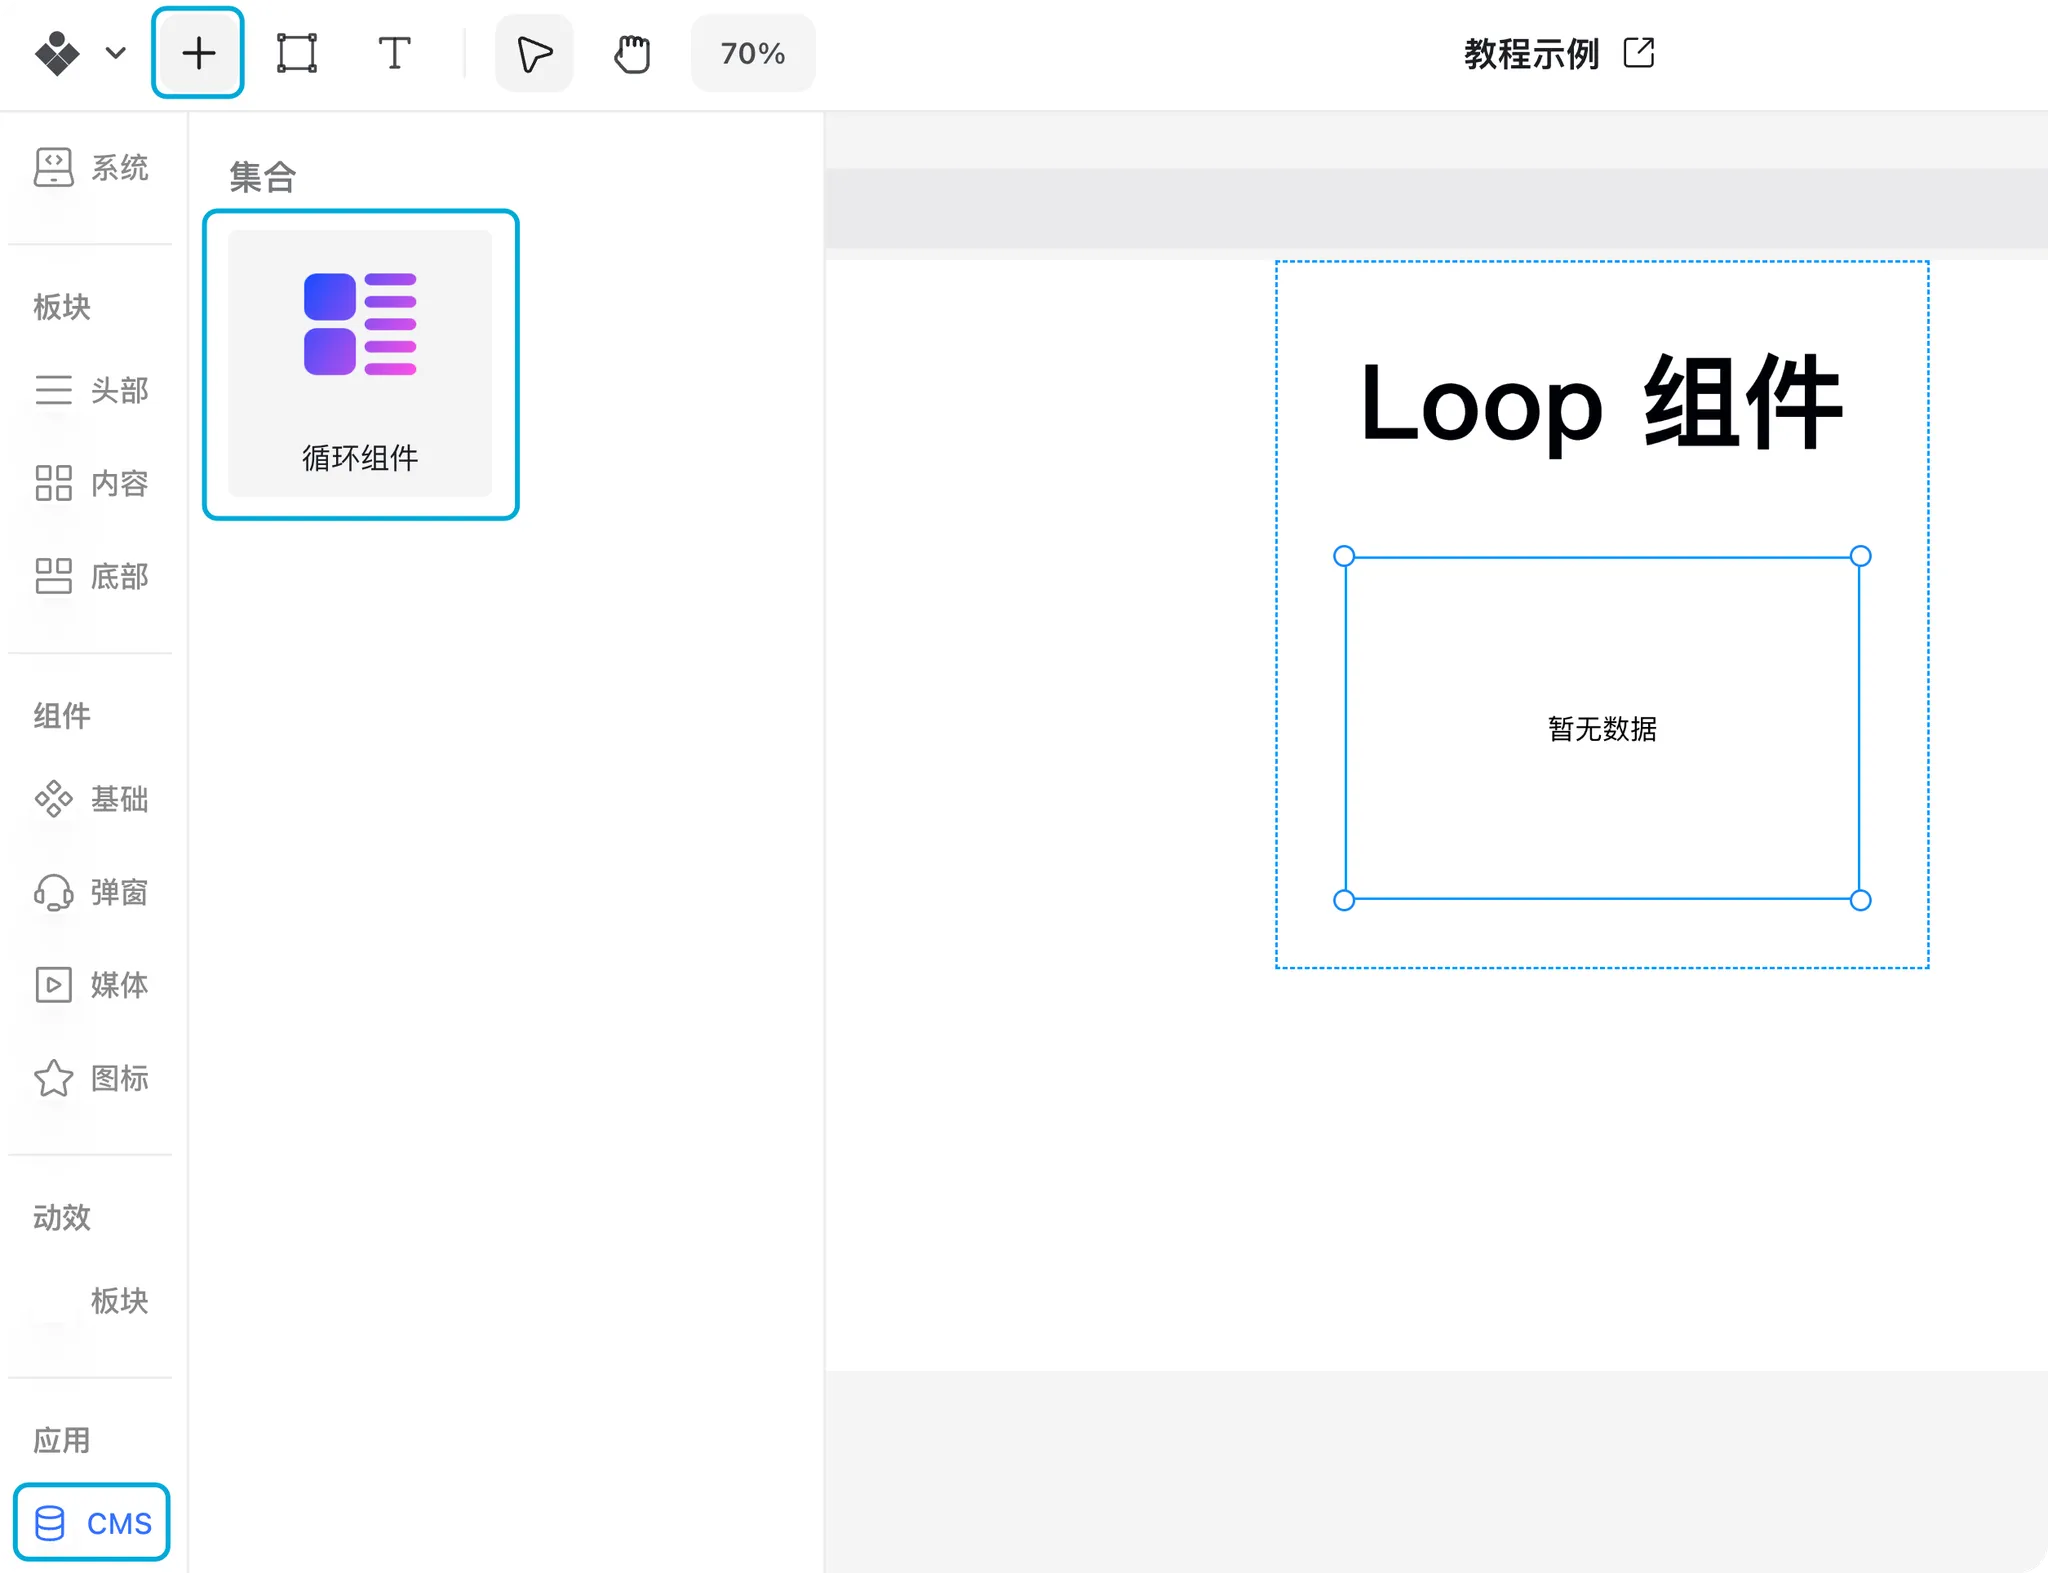Viewport: 2048px width, 1573px height.
Task: Expand the logo dropdown chevron
Action: click(116, 53)
